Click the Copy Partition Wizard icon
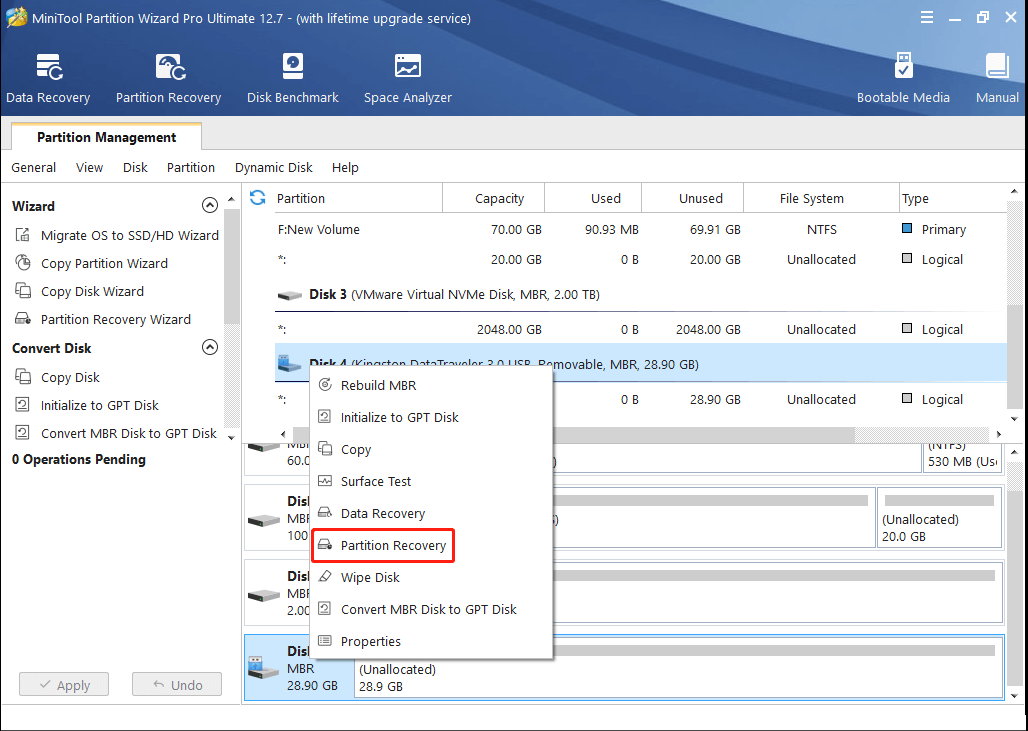 (x=23, y=263)
